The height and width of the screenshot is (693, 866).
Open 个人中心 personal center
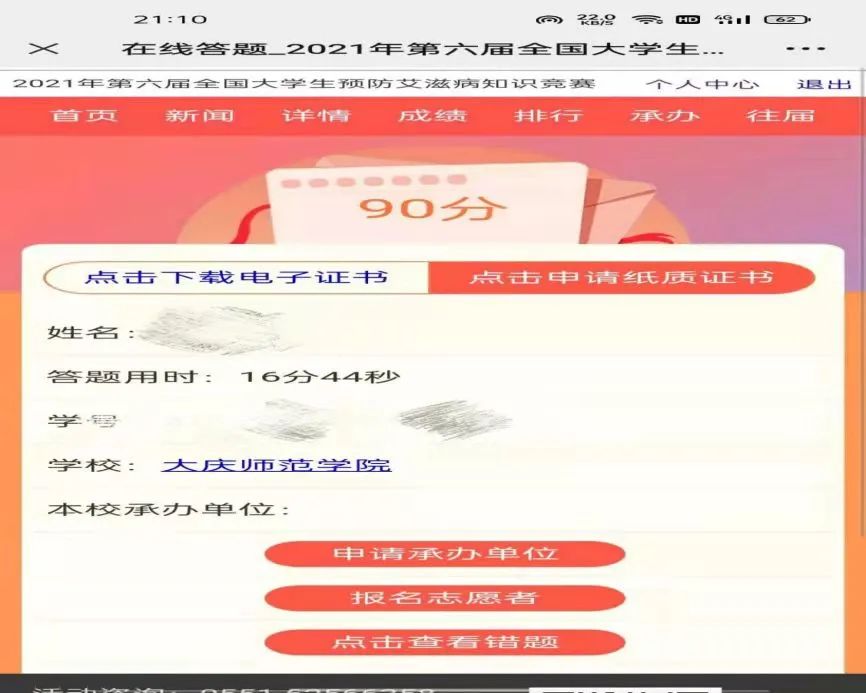pyautogui.click(x=701, y=84)
